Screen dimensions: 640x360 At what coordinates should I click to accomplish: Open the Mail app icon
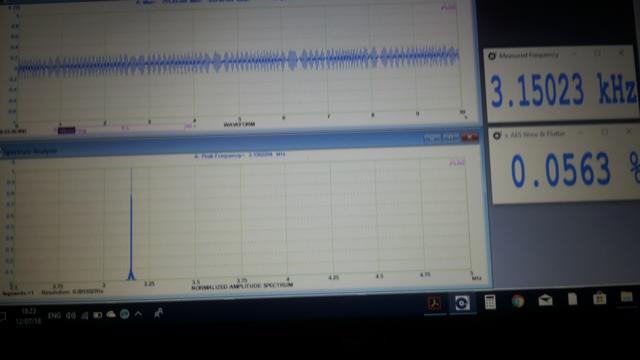[x=545, y=300]
